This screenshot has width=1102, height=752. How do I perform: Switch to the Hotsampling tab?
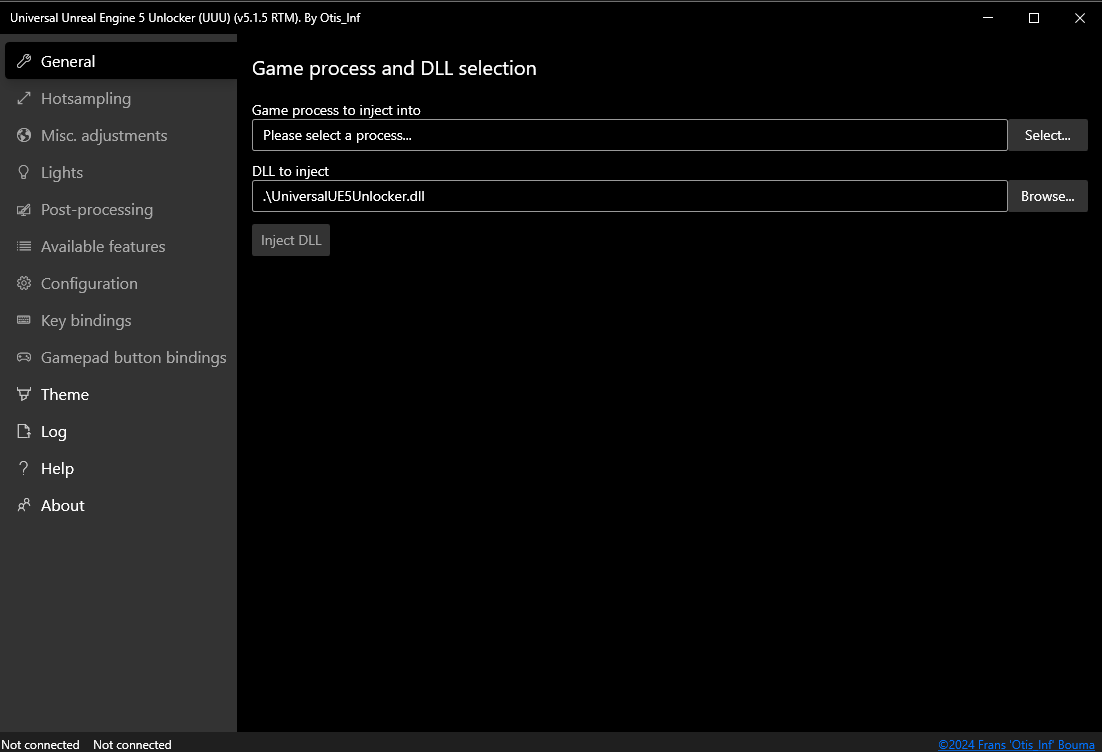(121, 98)
